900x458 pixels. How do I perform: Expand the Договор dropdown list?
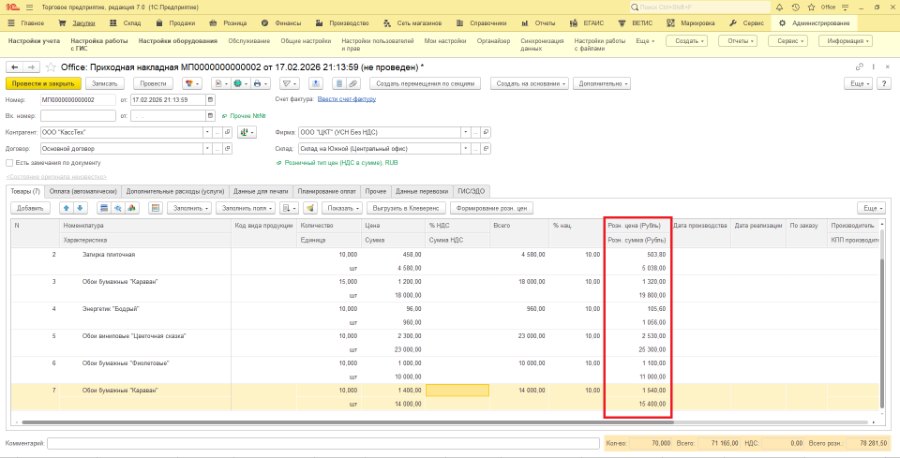[208, 149]
